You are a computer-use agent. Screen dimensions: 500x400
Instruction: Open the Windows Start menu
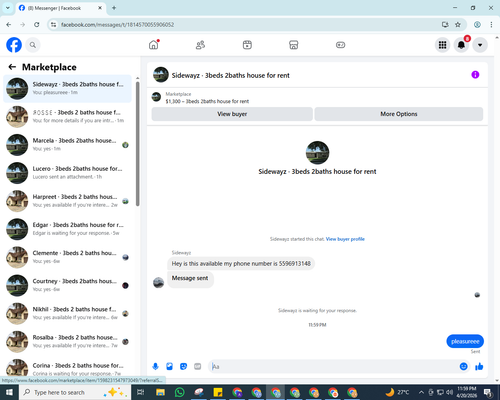[9, 392]
